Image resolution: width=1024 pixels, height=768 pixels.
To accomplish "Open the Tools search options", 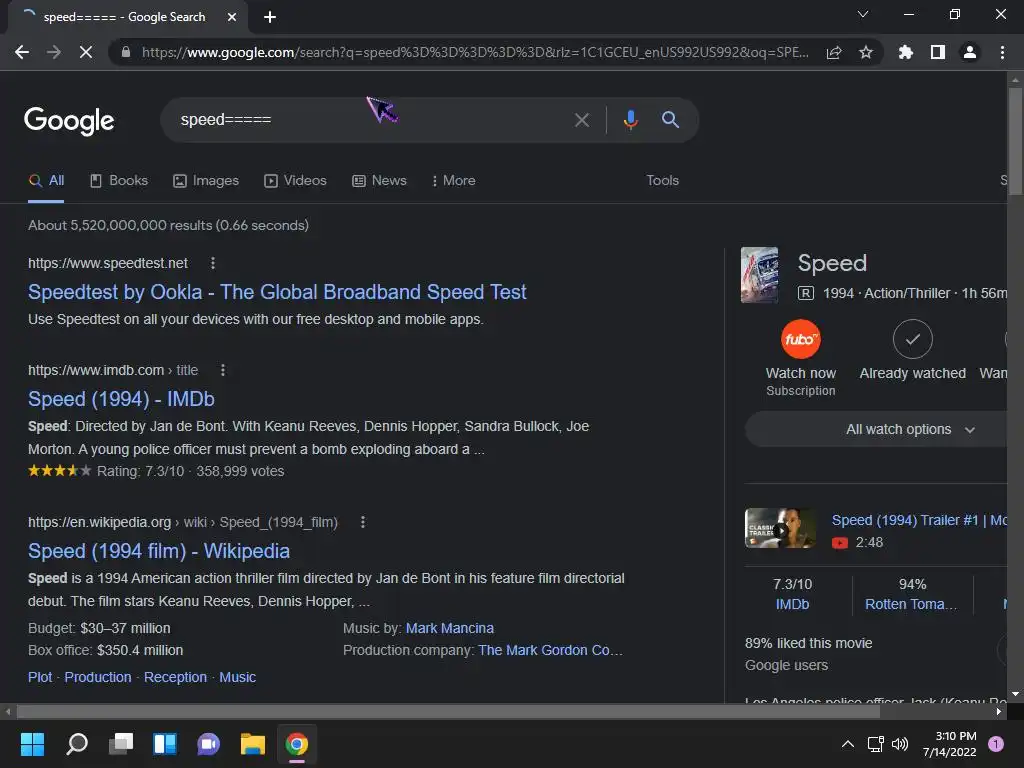I will [662, 181].
